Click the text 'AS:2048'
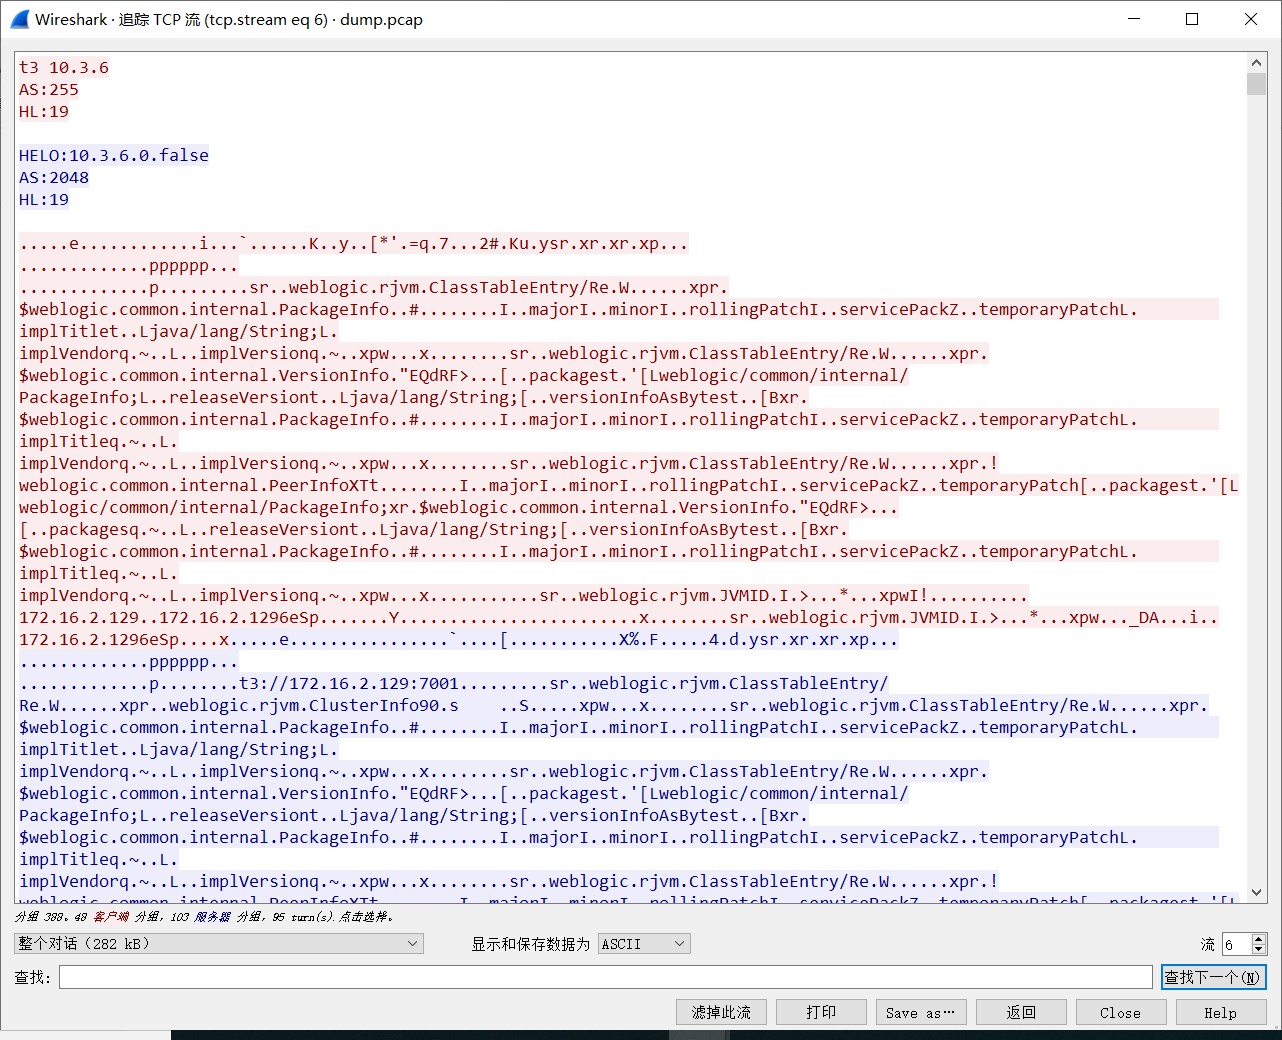The height and width of the screenshot is (1040, 1282). pyautogui.click(x=54, y=177)
